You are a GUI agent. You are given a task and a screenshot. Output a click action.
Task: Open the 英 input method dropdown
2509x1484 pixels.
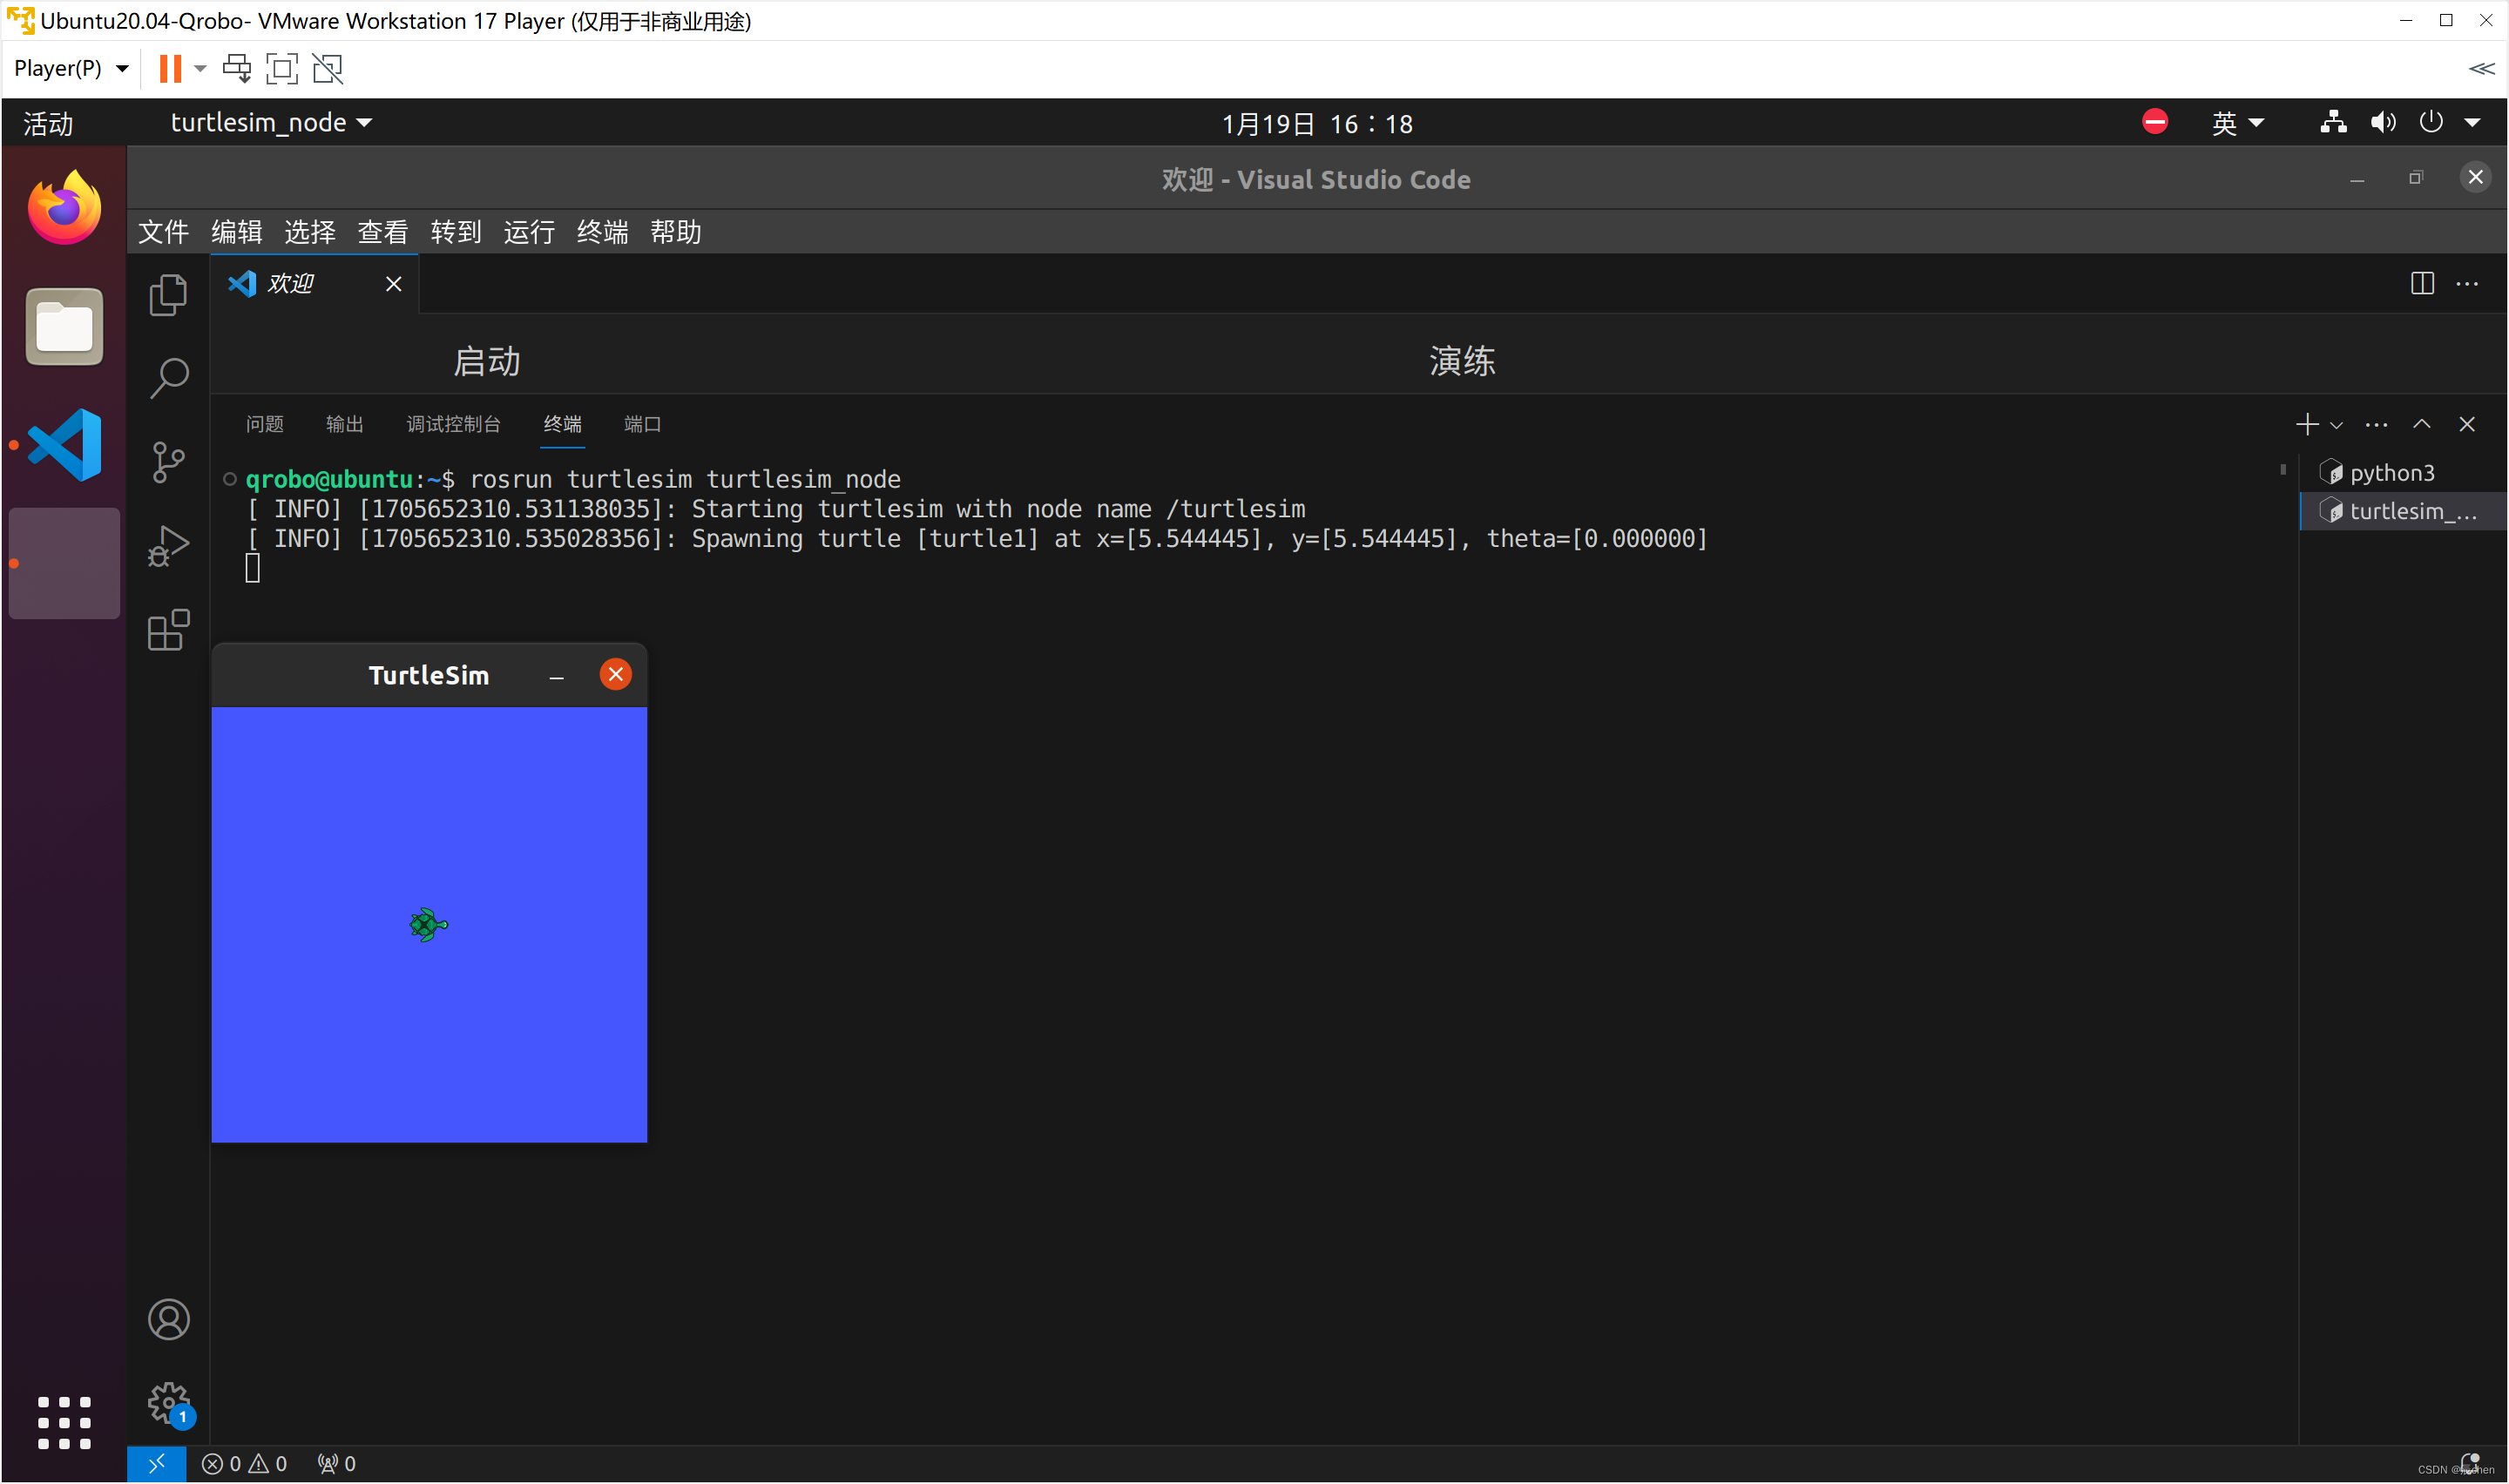pyautogui.click(x=2238, y=123)
